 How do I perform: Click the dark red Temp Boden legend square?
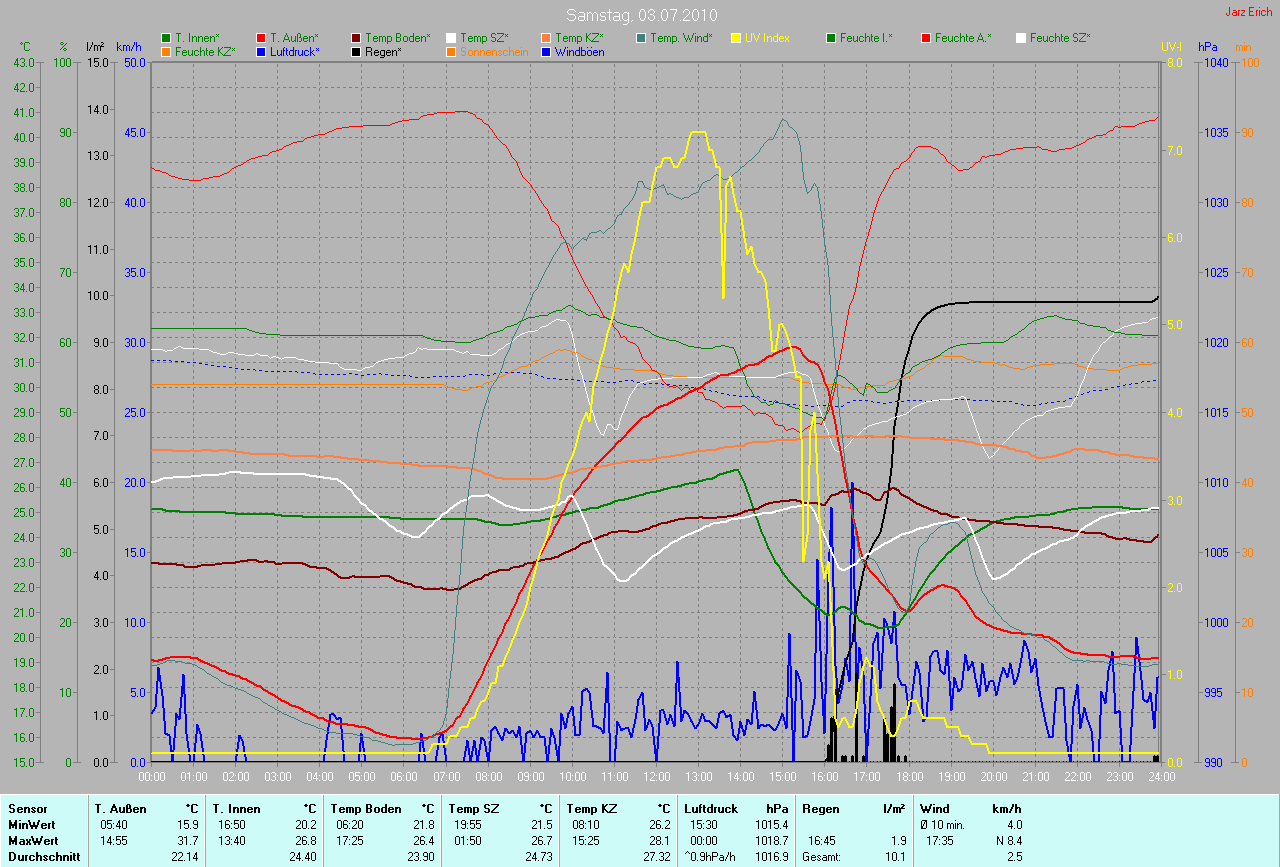click(357, 38)
